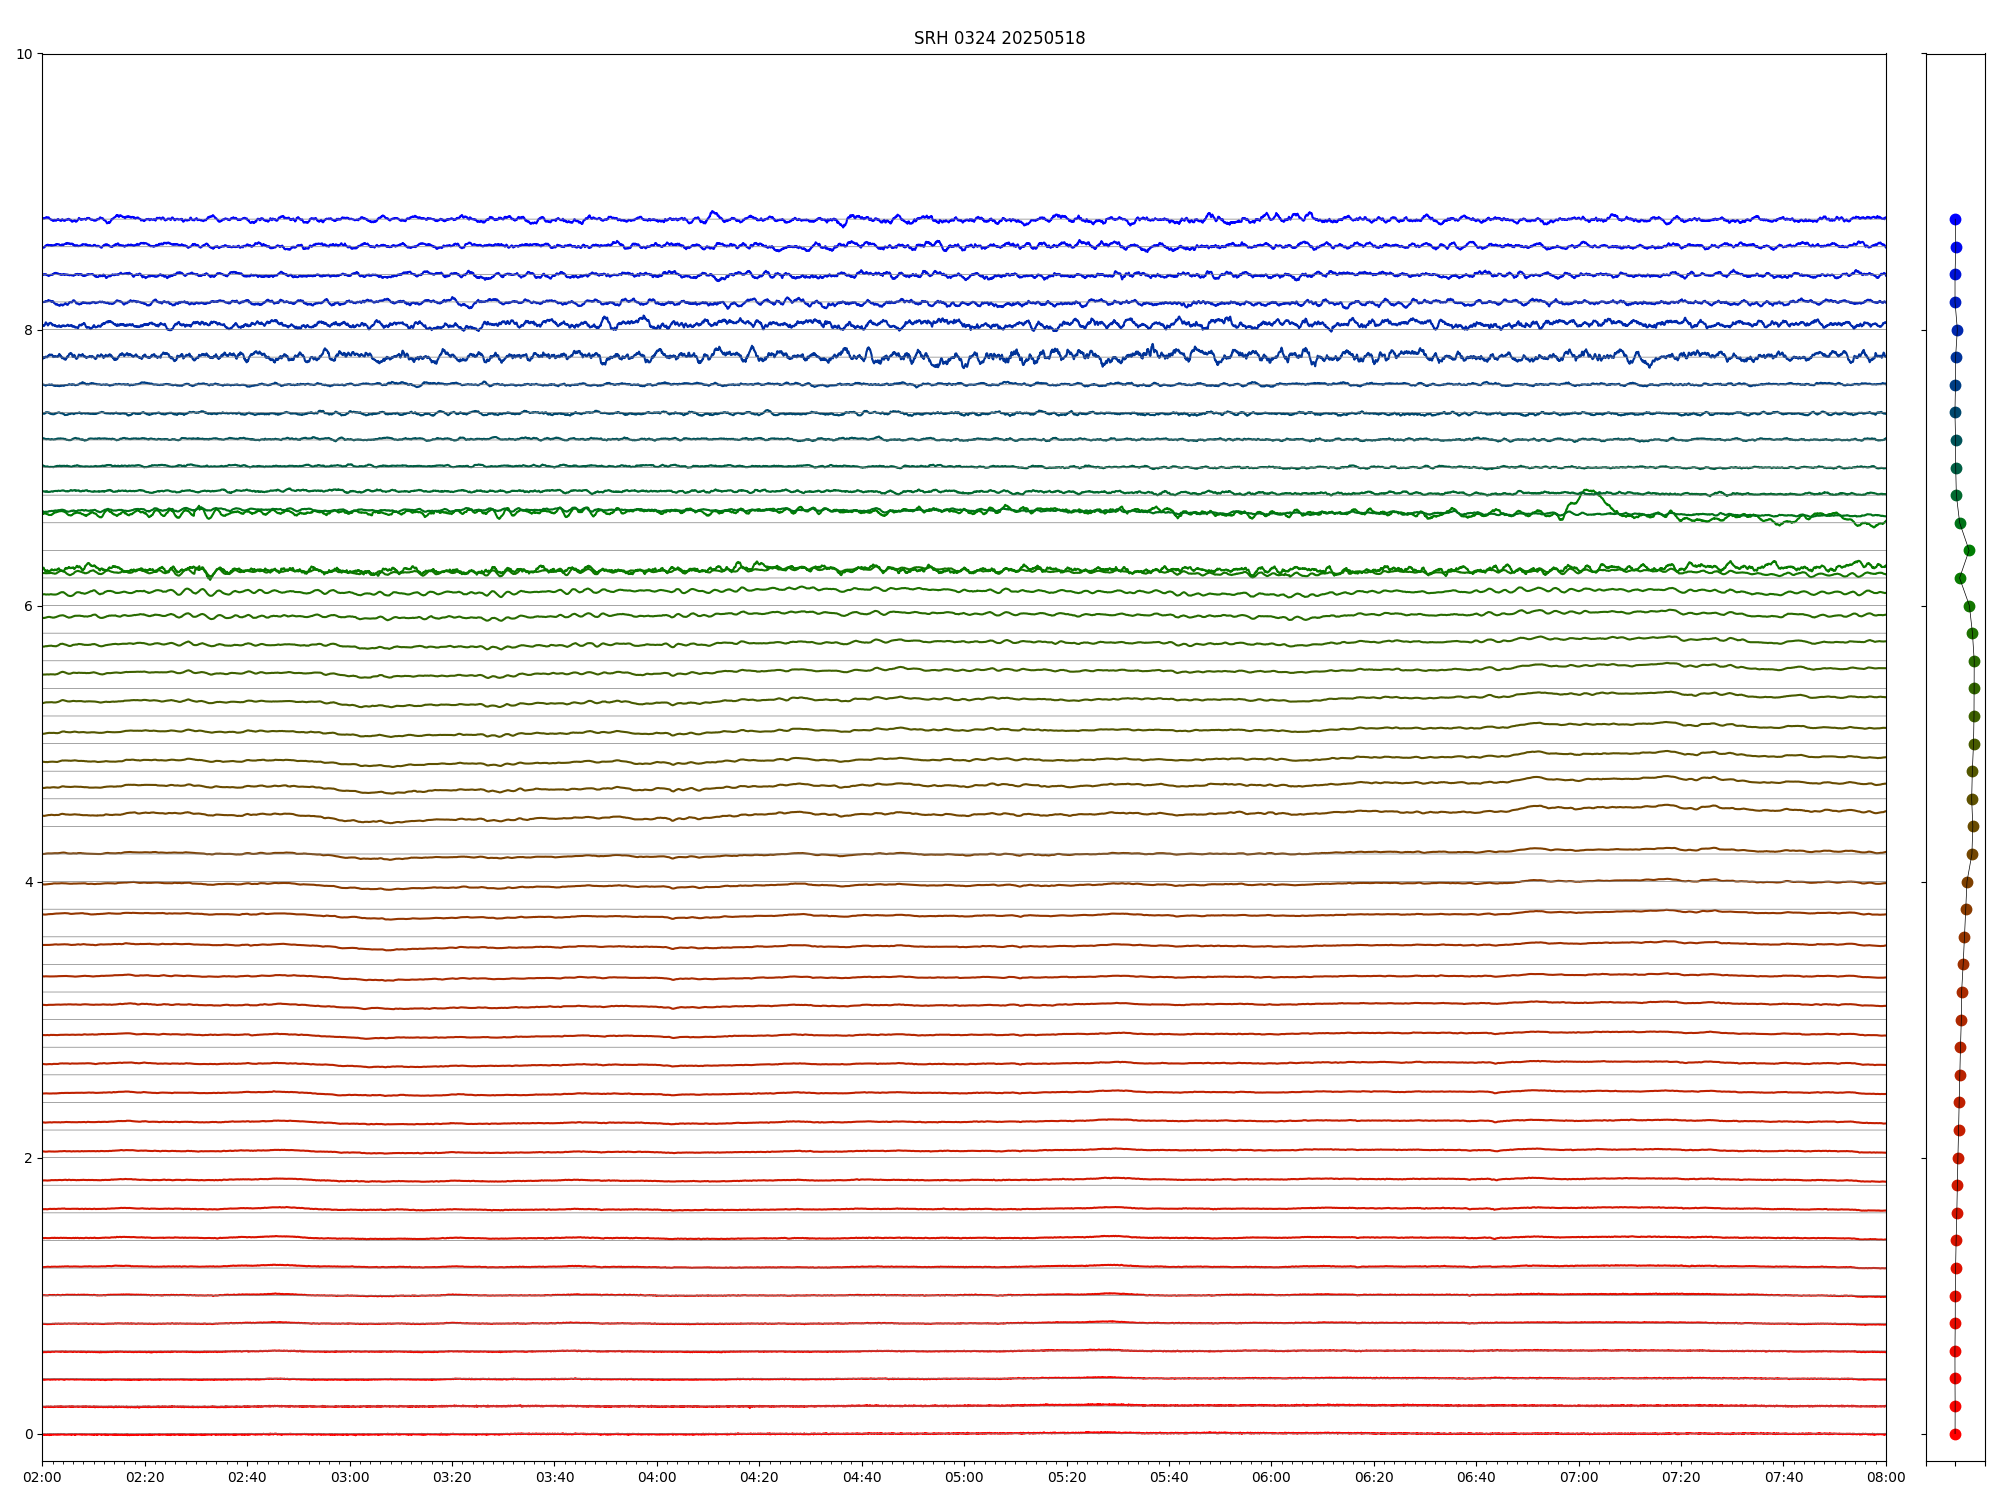Click the 04:20 time label

pos(759,1477)
